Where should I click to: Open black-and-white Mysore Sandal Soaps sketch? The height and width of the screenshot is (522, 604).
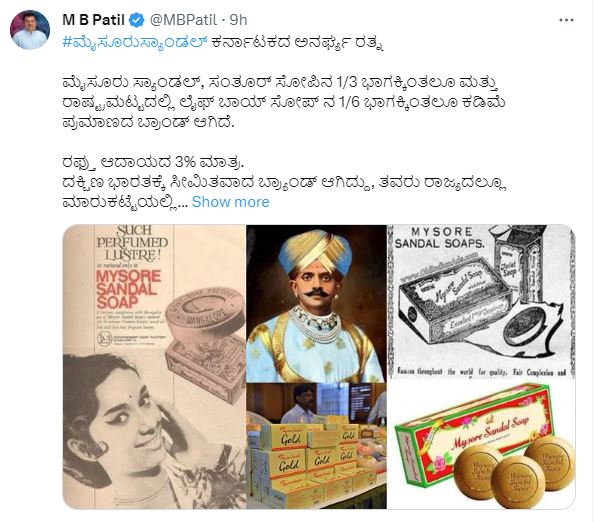click(x=481, y=302)
